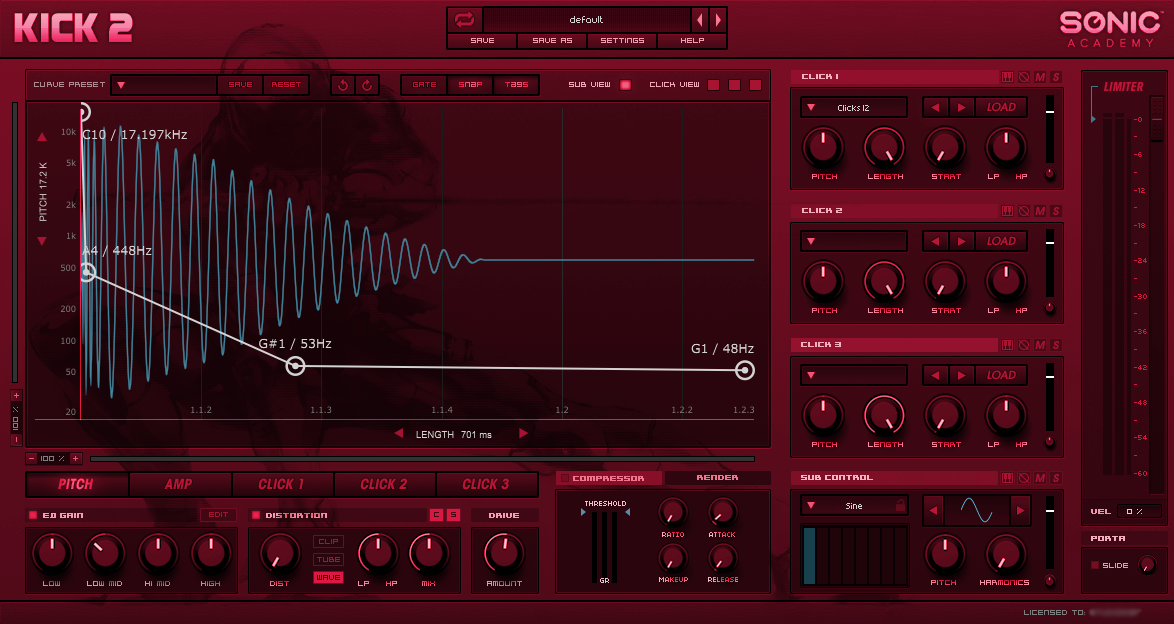Open the Curve Preset dropdown

click(x=164, y=85)
